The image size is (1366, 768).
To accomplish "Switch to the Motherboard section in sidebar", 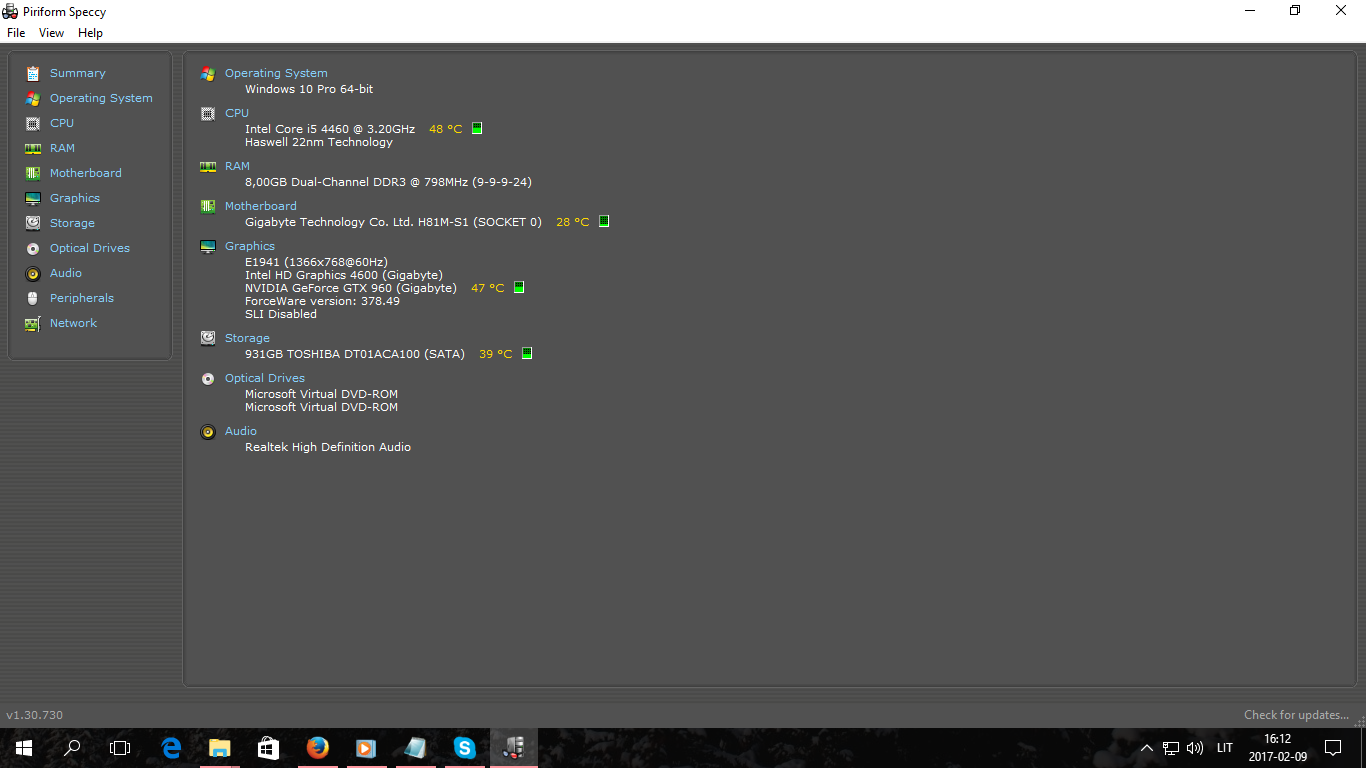I will pos(86,173).
